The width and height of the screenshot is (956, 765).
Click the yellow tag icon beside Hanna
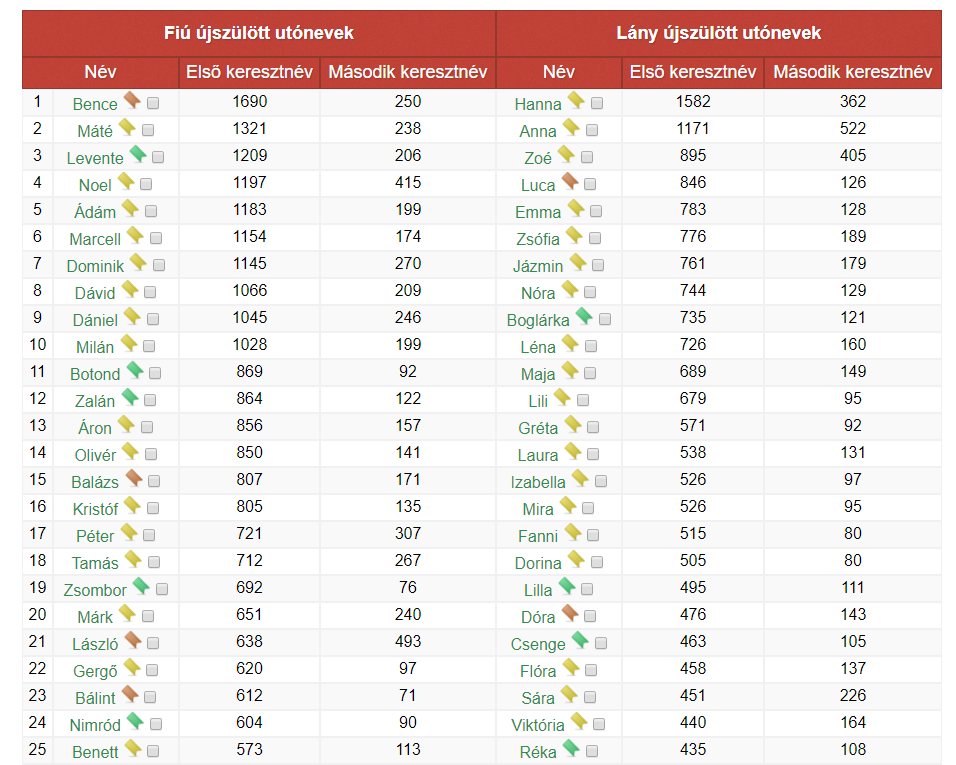click(x=576, y=100)
